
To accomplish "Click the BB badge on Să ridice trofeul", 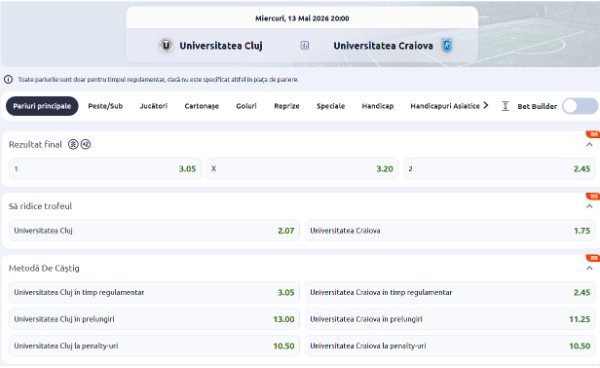I will (x=593, y=196).
